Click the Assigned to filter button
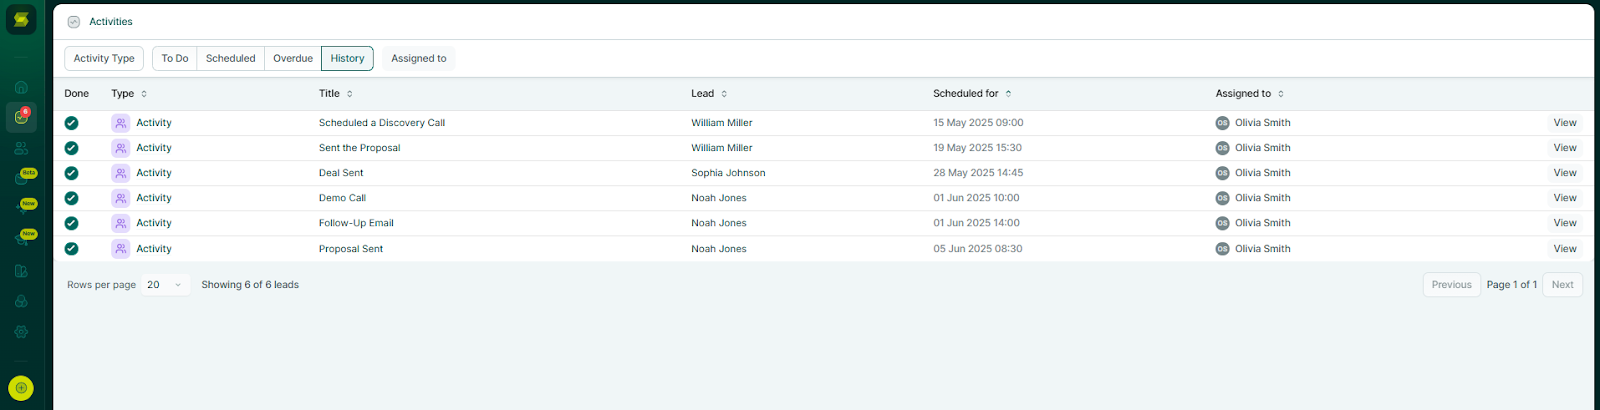This screenshot has height=410, width=1600. click(x=418, y=59)
